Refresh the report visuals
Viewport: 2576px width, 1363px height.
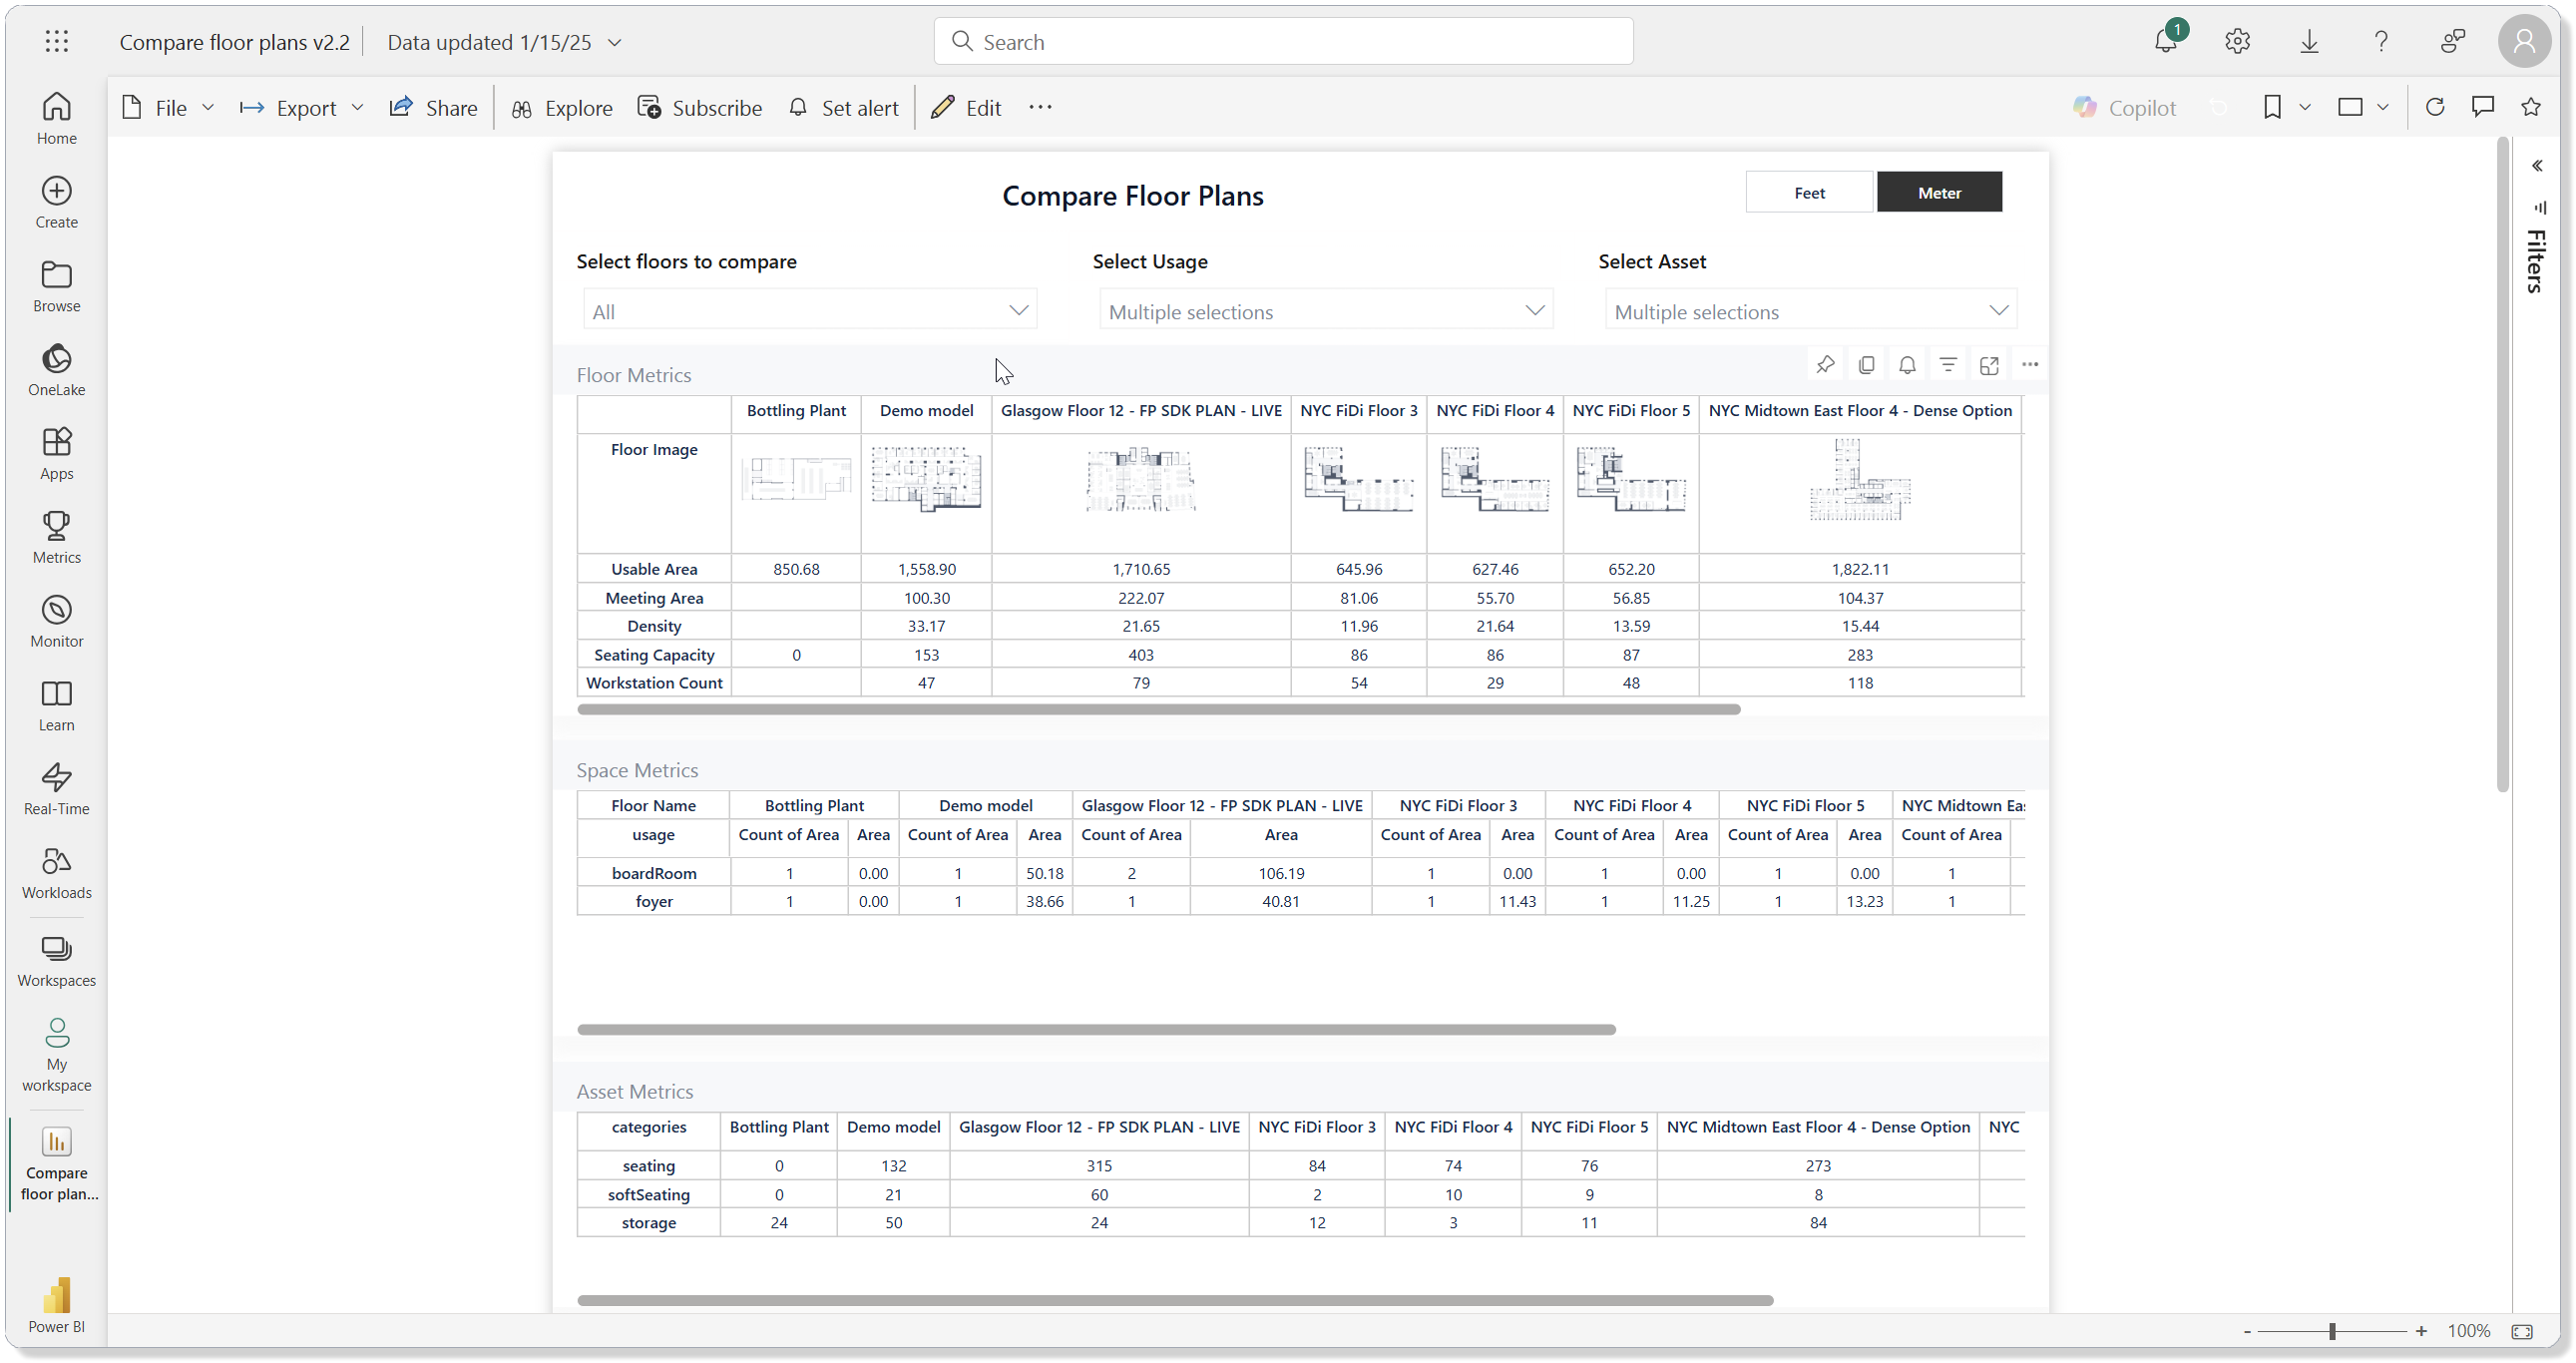tap(2437, 107)
